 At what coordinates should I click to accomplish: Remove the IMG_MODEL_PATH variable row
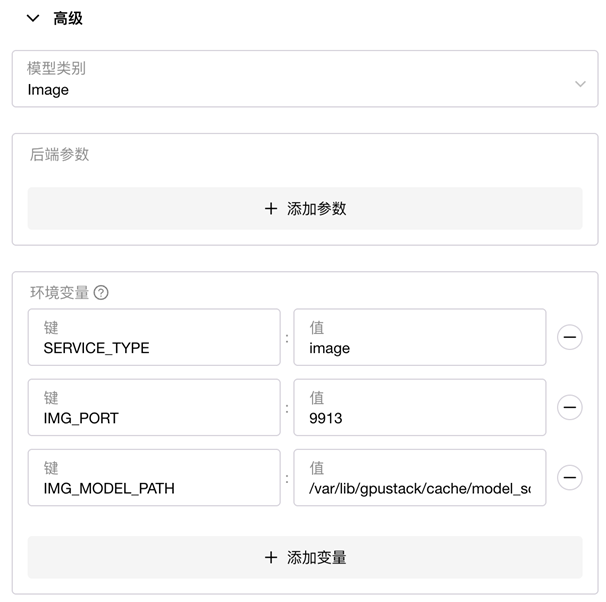pos(570,478)
